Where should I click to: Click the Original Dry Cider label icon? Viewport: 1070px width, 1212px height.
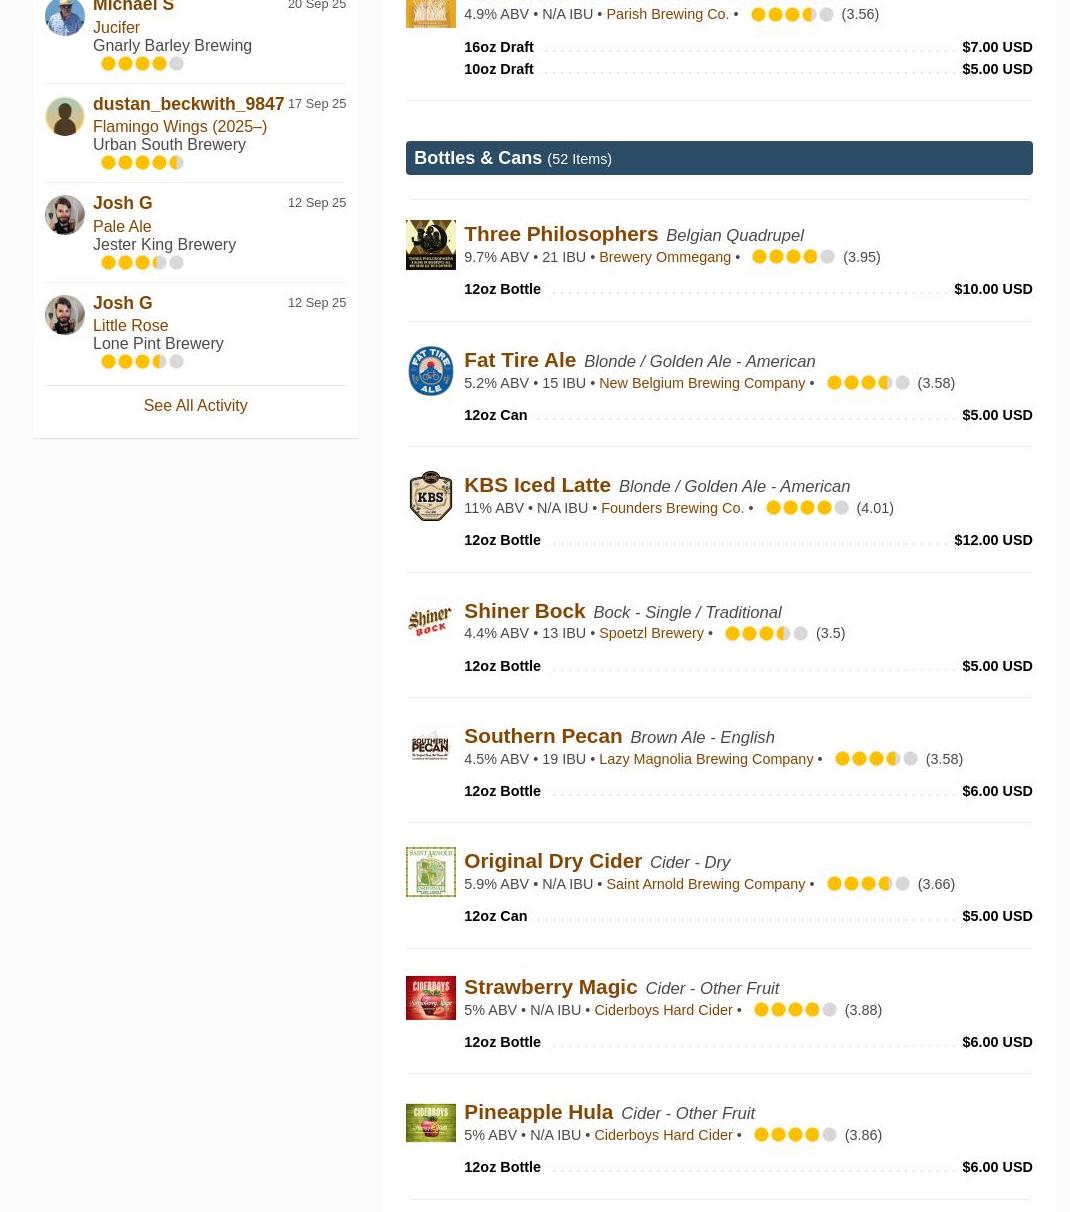click(431, 872)
